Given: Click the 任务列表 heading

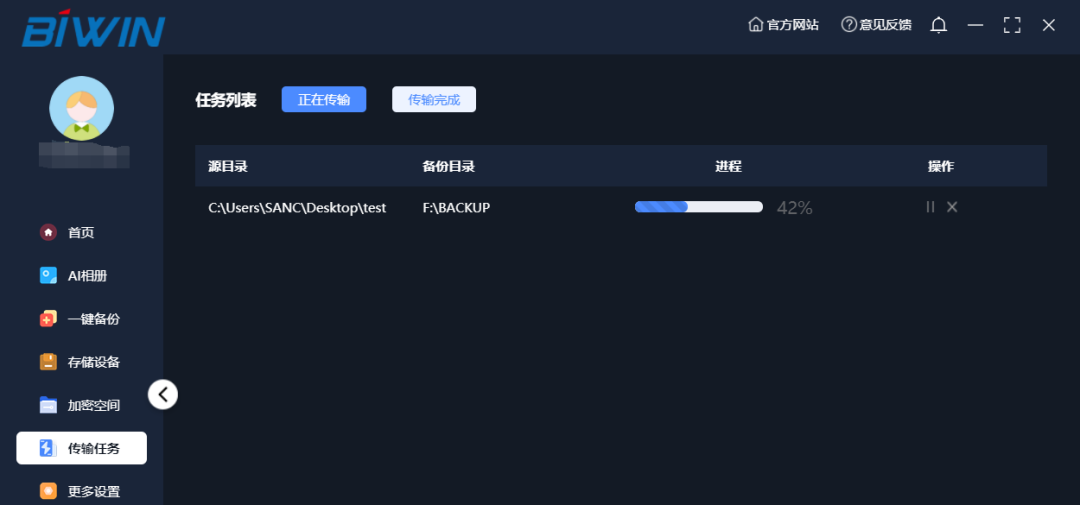Looking at the screenshot, I should (226, 100).
